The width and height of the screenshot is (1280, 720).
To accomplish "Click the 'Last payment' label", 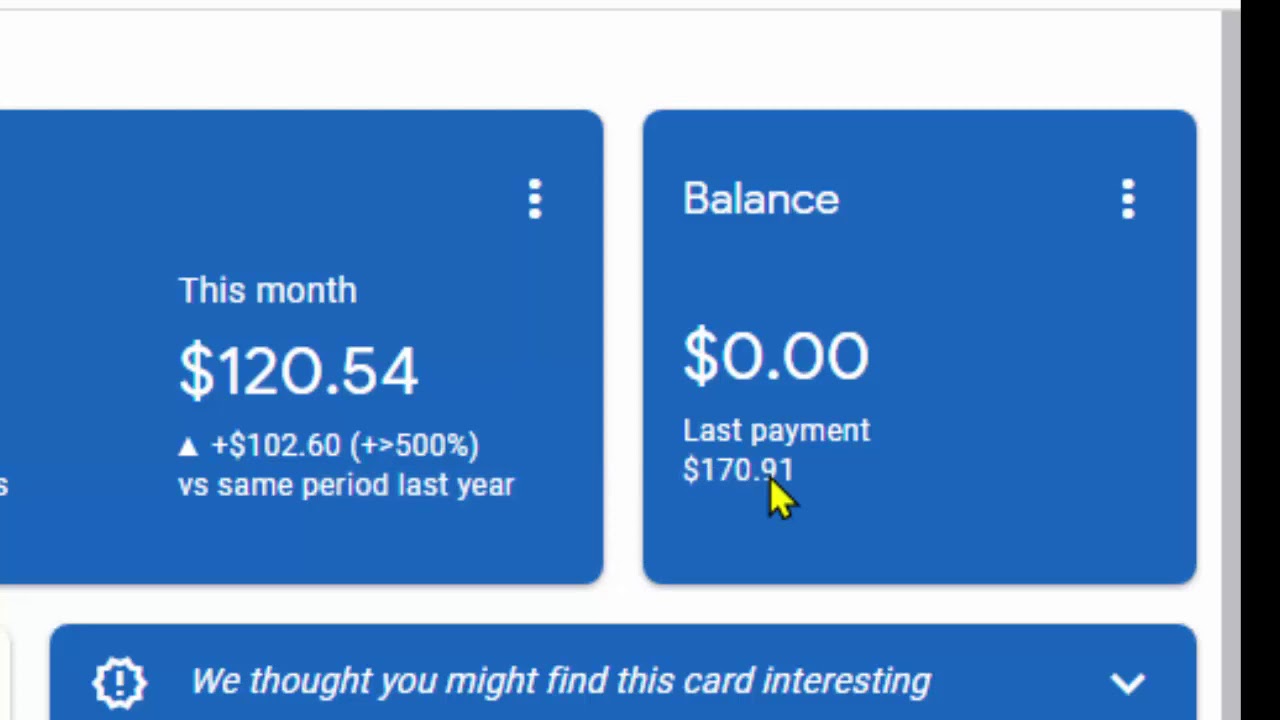I will 776,431.
